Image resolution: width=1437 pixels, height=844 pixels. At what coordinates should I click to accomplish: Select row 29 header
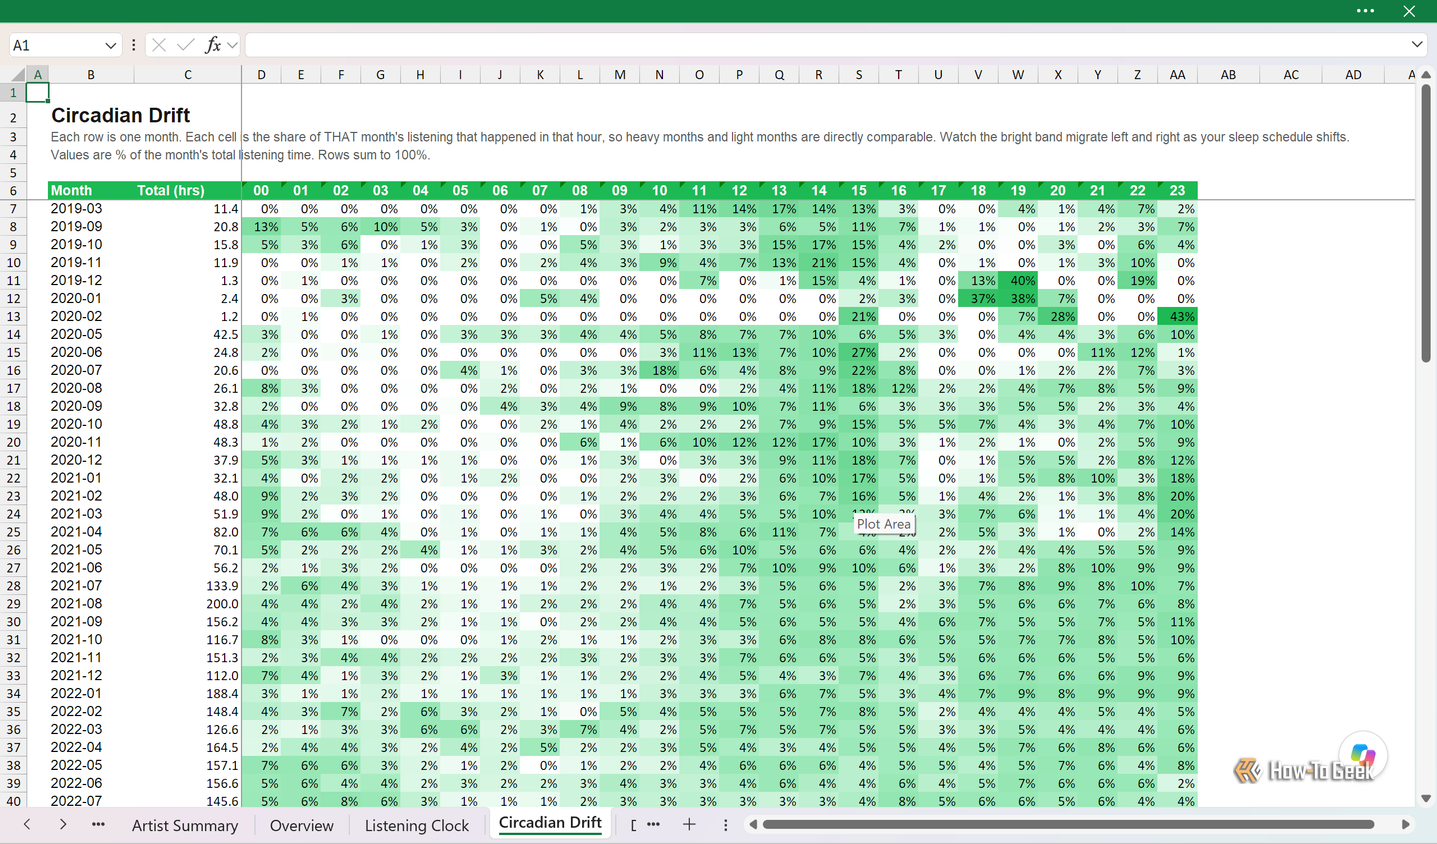(13, 604)
